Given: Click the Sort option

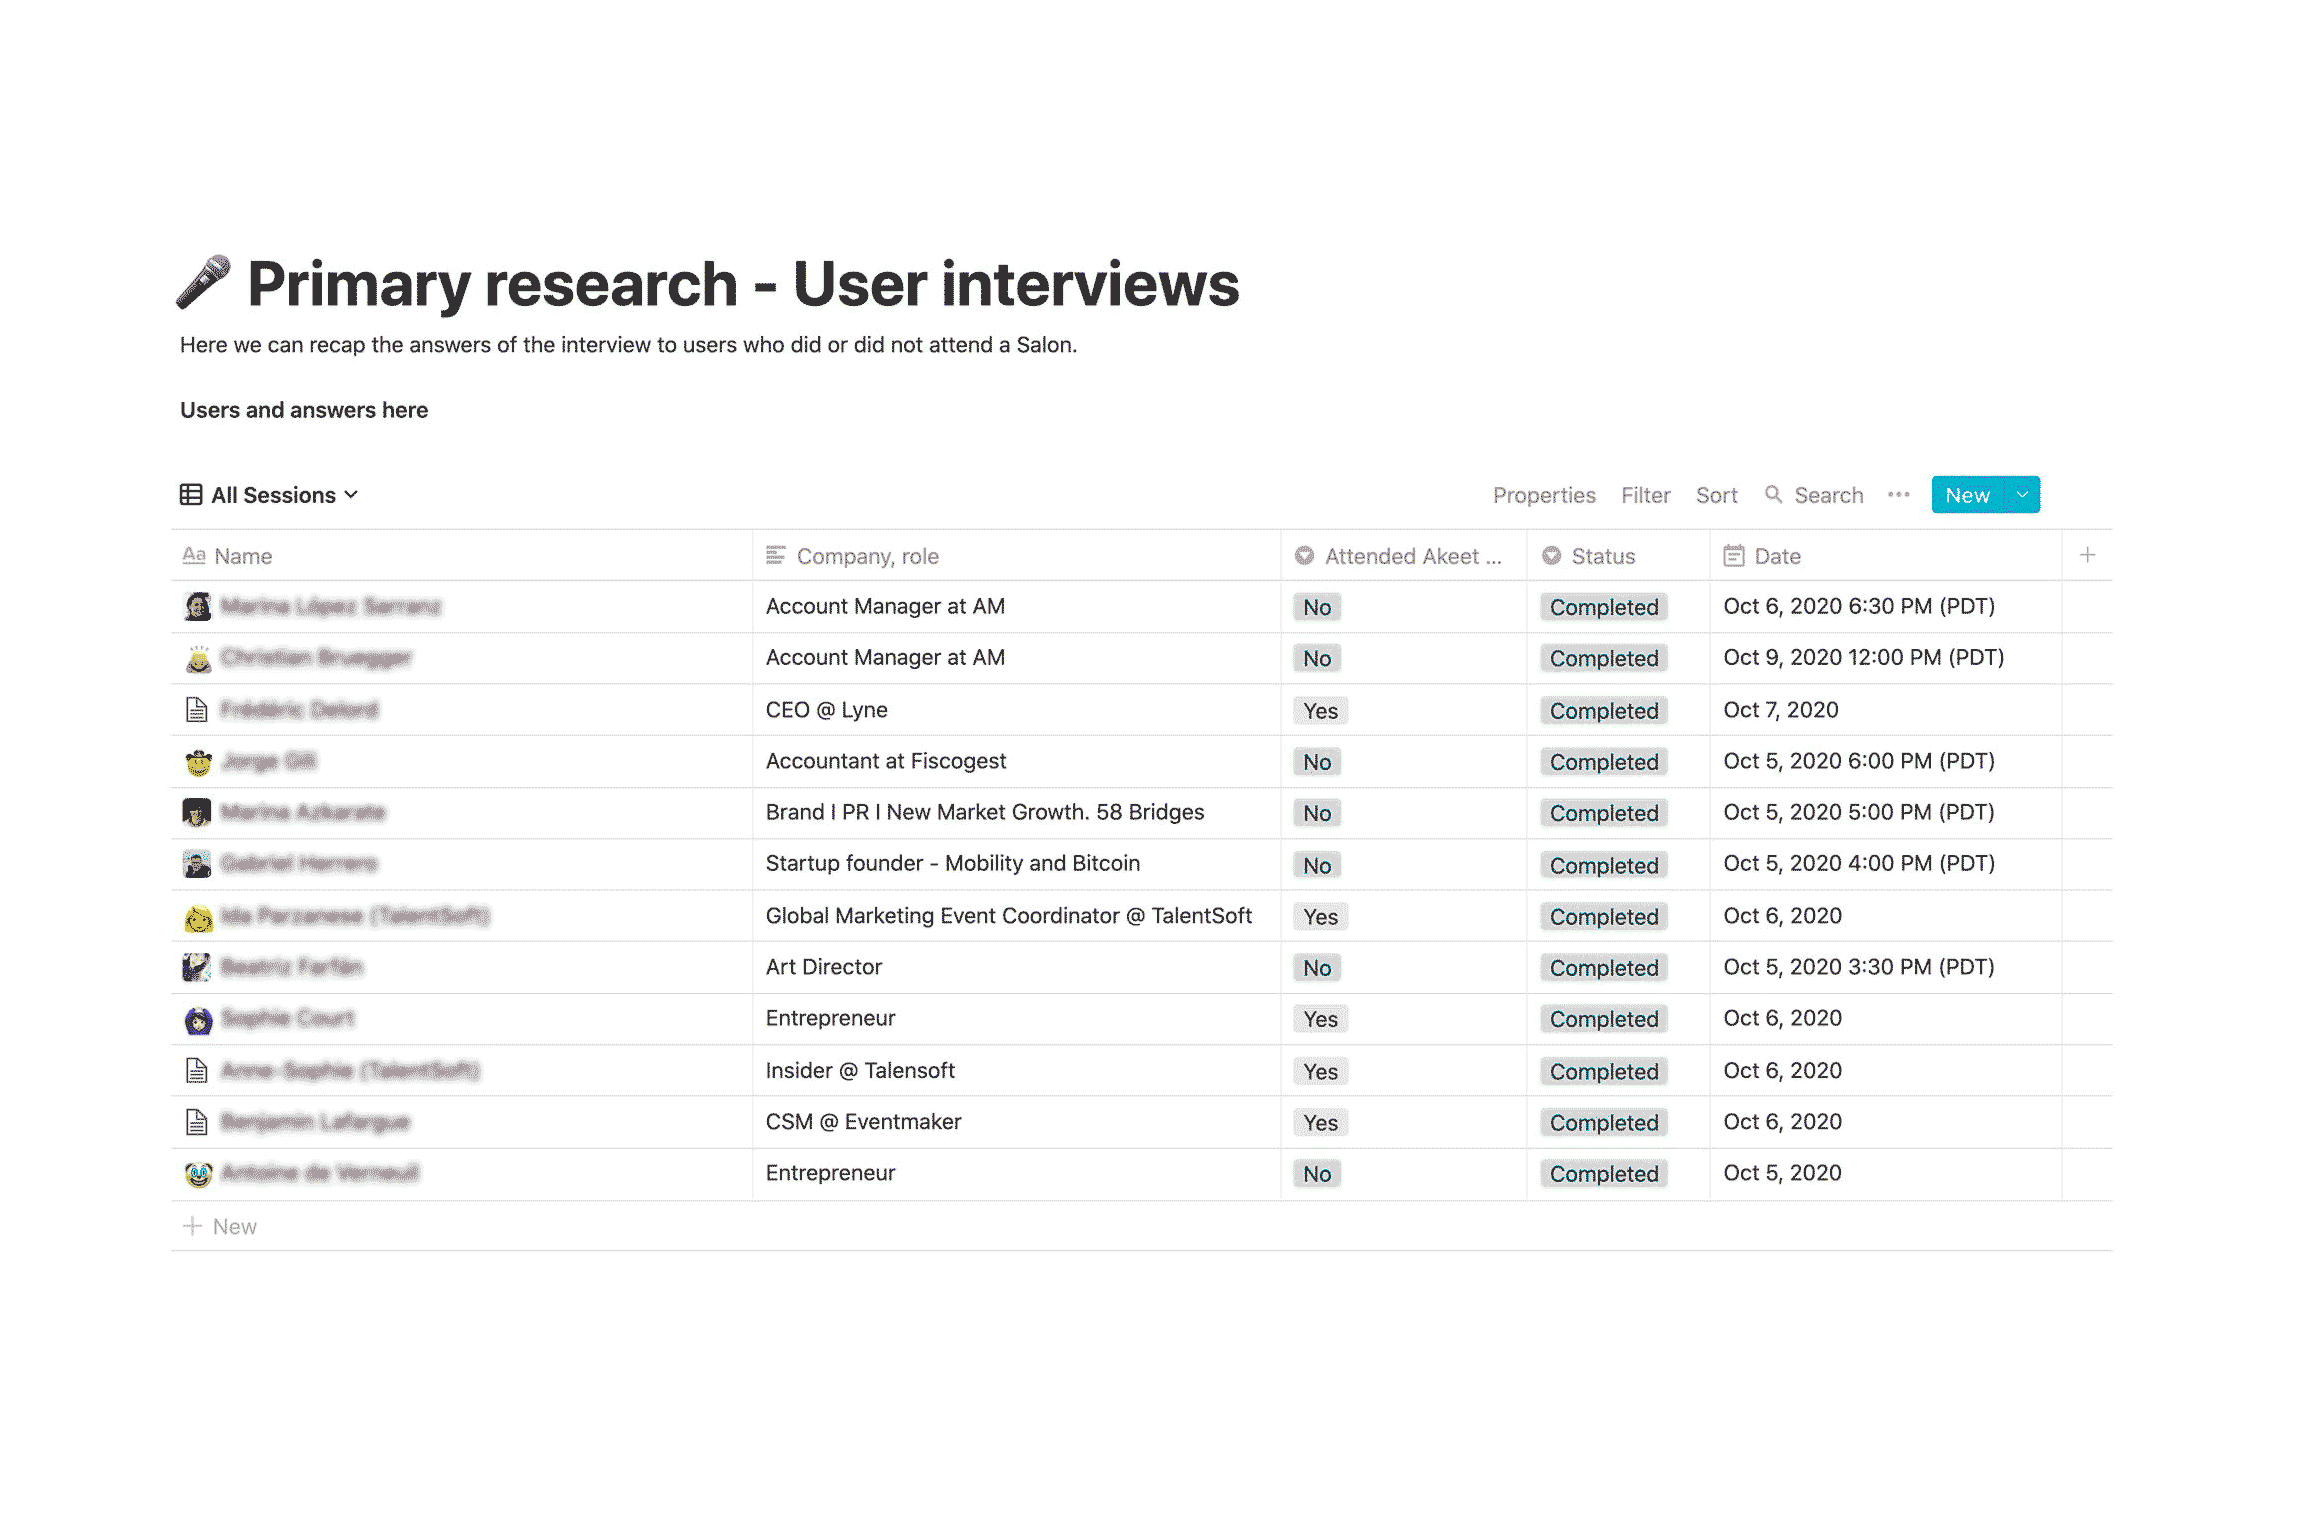Looking at the screenshot, I should pyautogui.click(x=1716, y=495).
